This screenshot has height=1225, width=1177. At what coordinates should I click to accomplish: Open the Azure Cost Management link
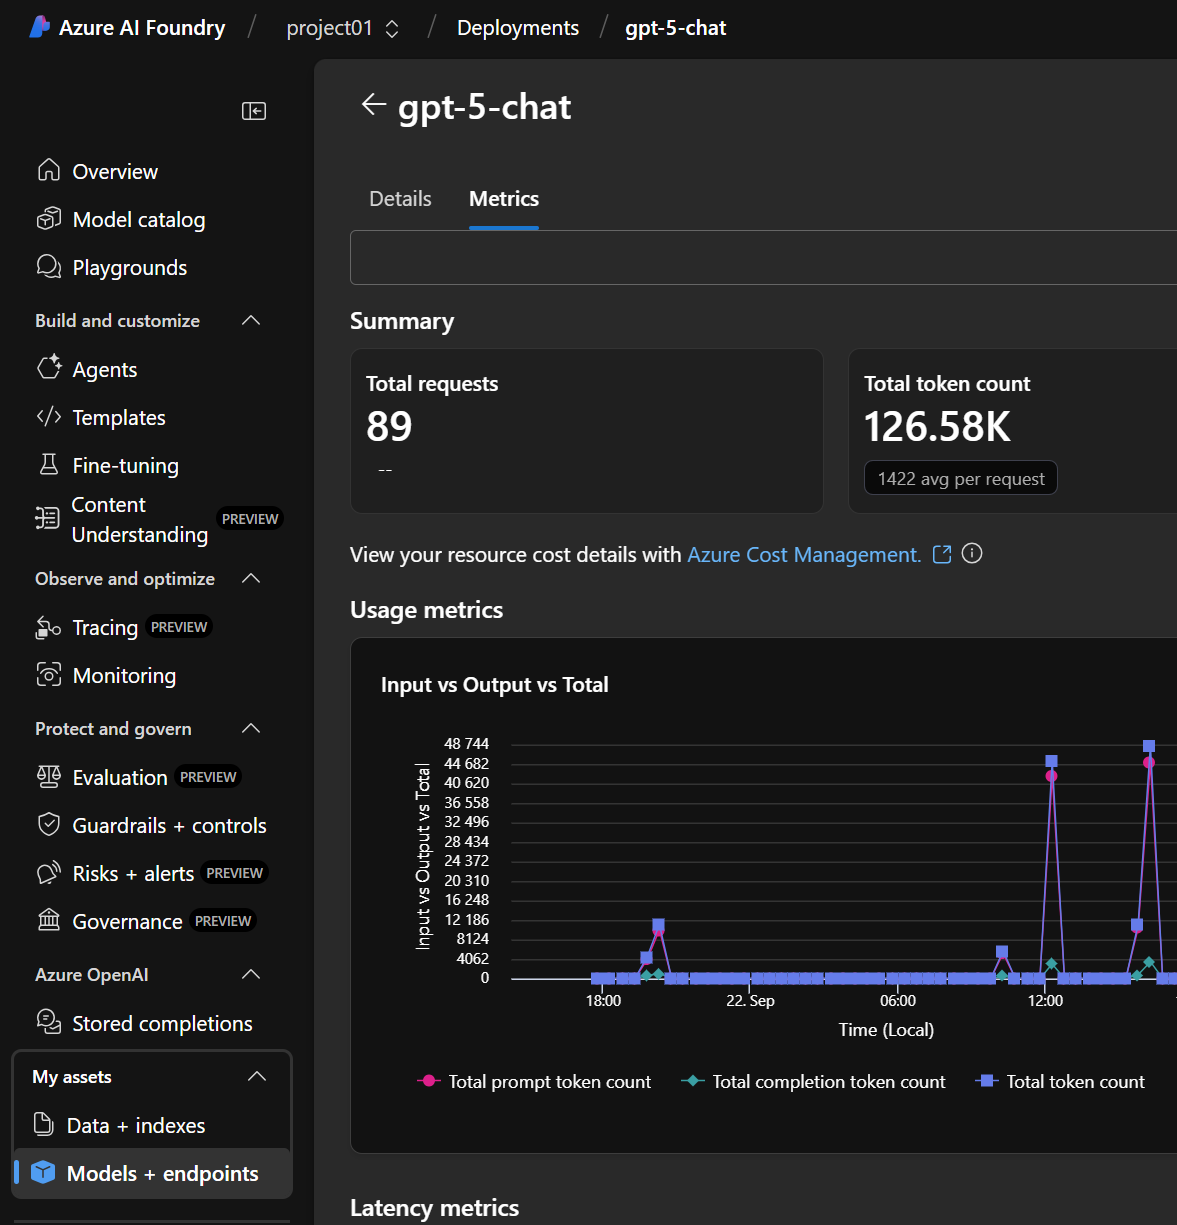click(804, 555)
